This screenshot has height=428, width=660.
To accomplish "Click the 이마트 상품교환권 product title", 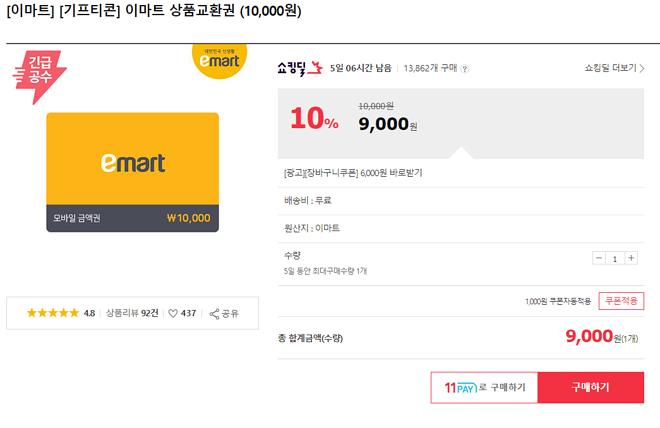I will click(152, 12).
